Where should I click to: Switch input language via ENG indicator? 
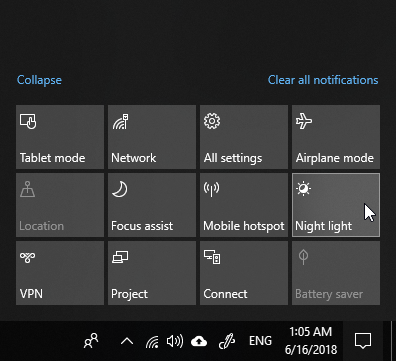(x=260, y=341)
